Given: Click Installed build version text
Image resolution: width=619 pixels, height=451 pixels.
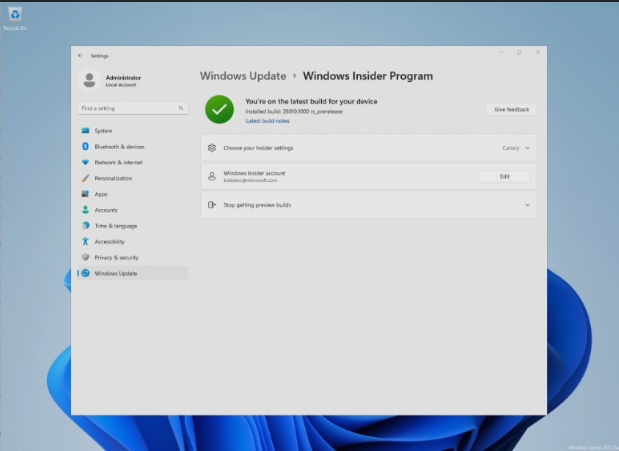Looking at the screenshot, I should [294, 111].
